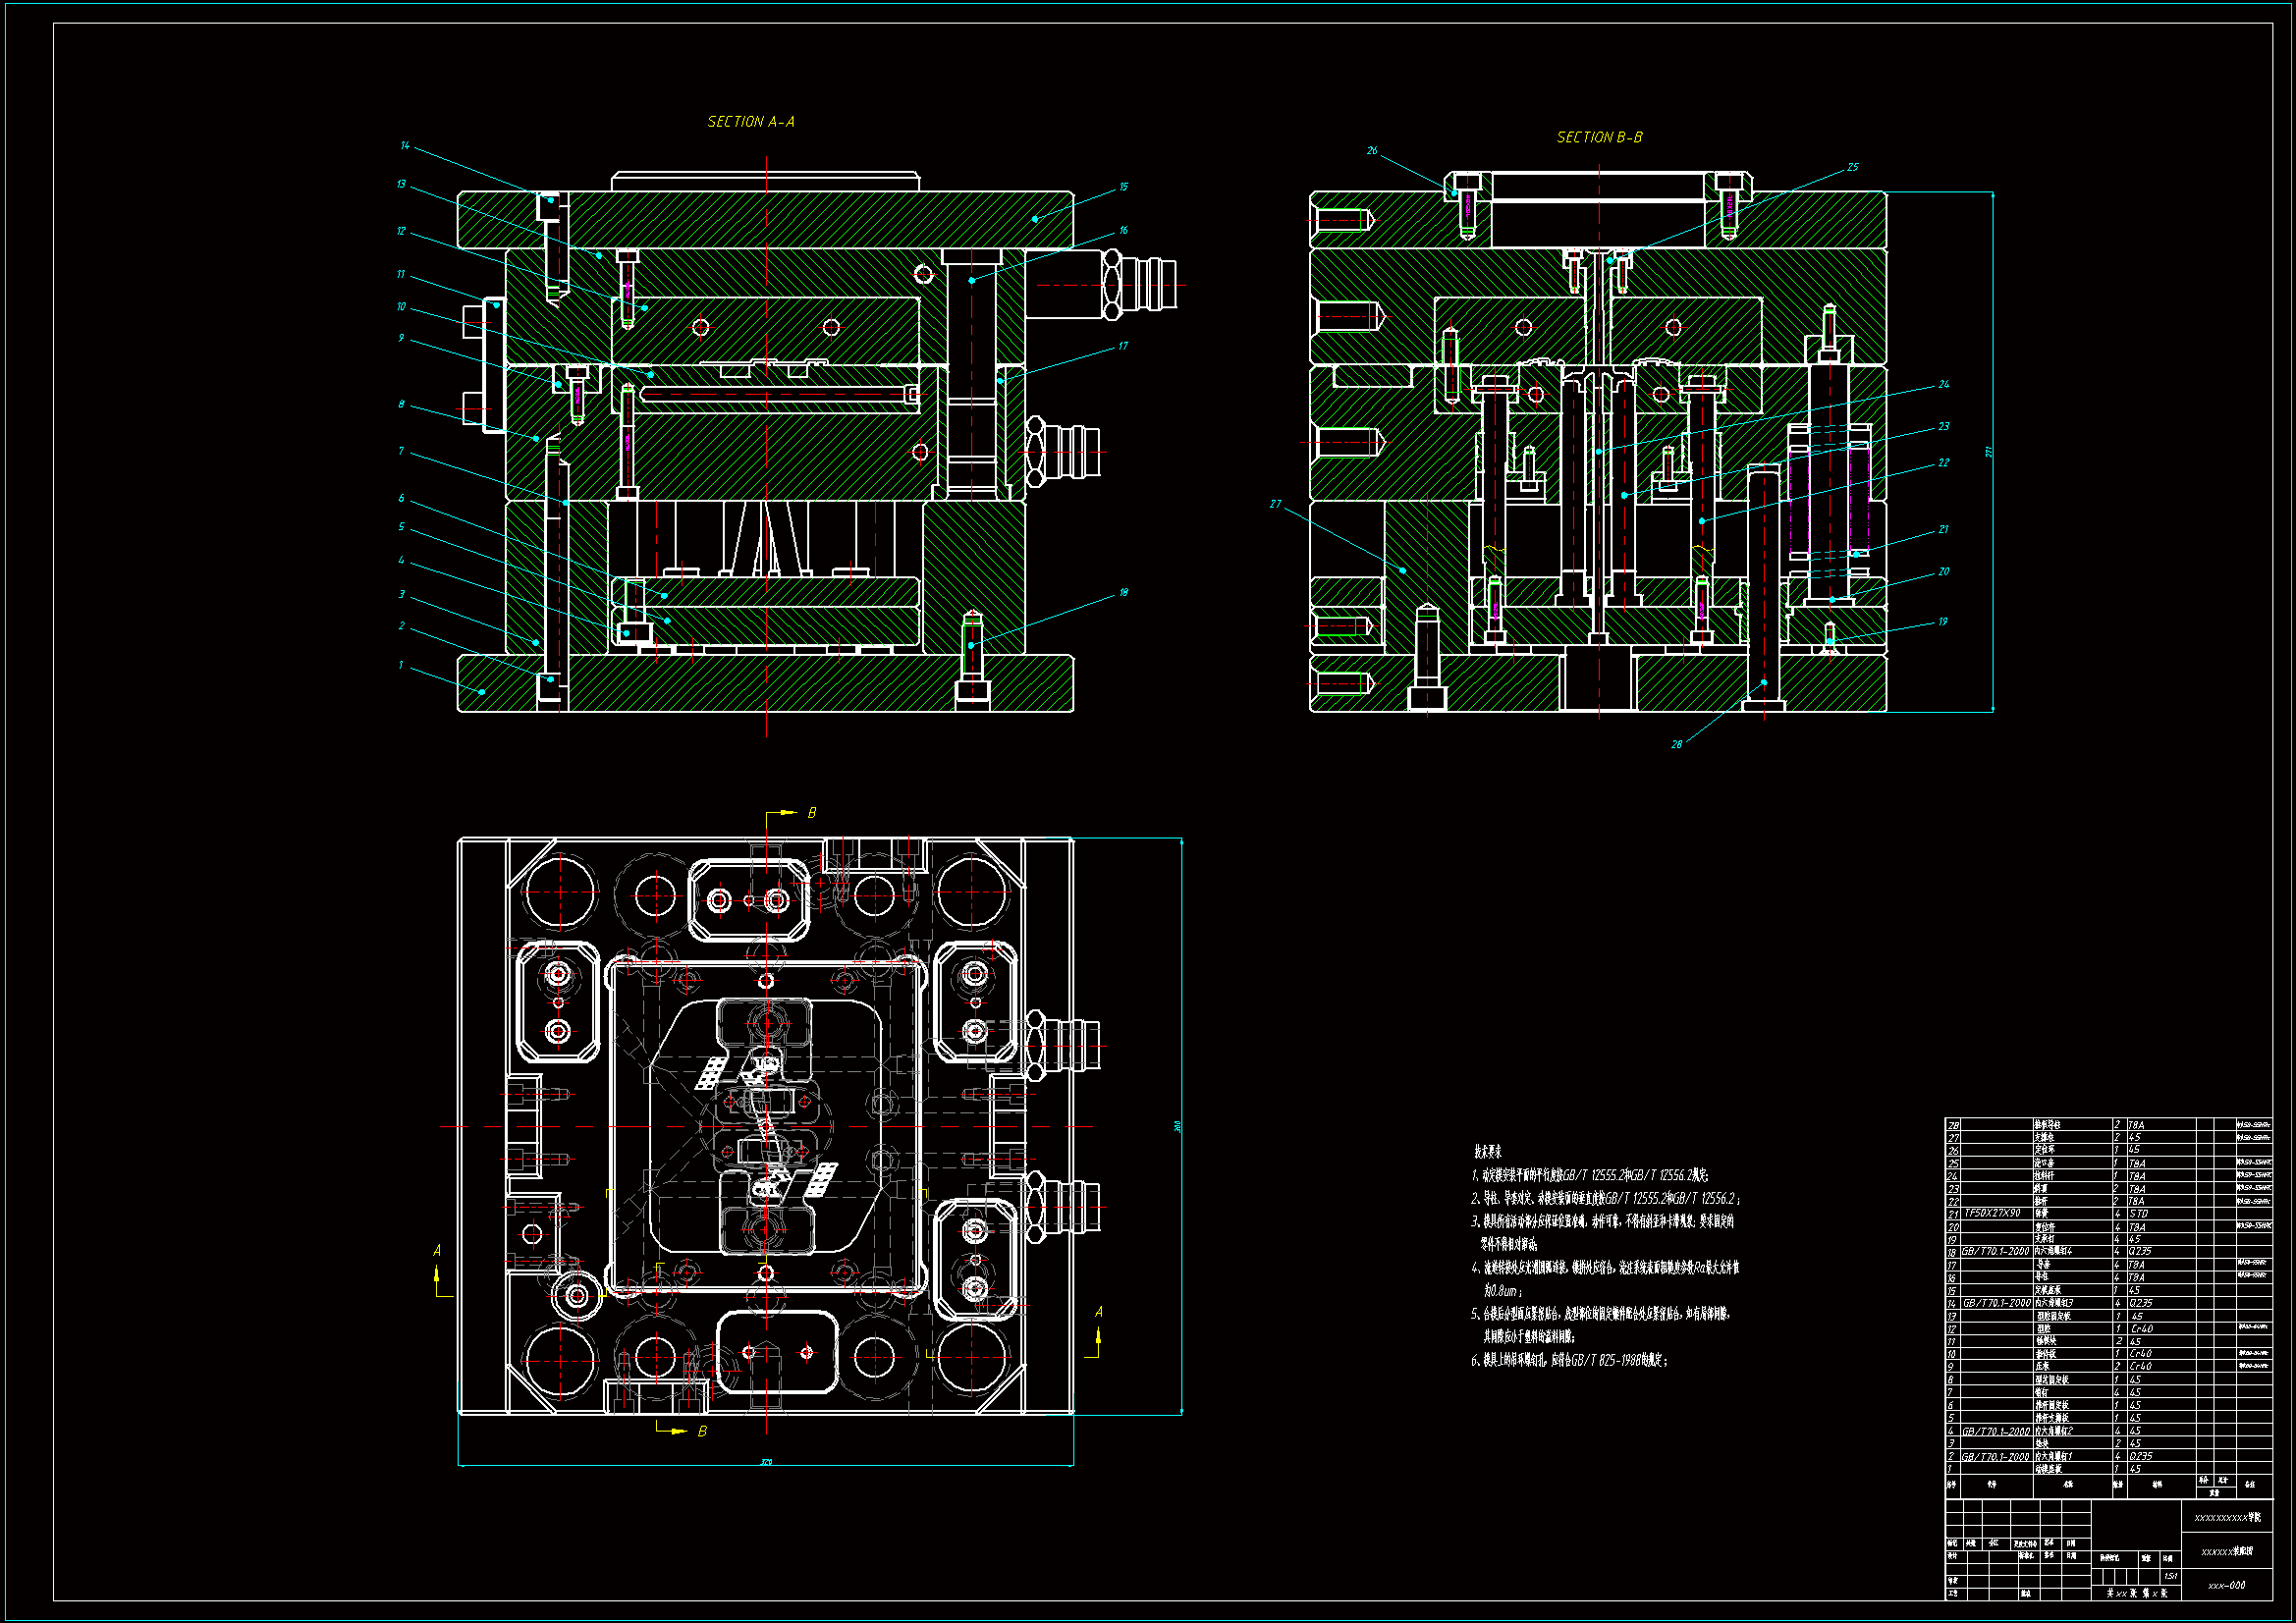Click the xxx-000 drawing number cell
The width and height of the screenshot is (2296, 1623).
(x=2226, y=1585)
